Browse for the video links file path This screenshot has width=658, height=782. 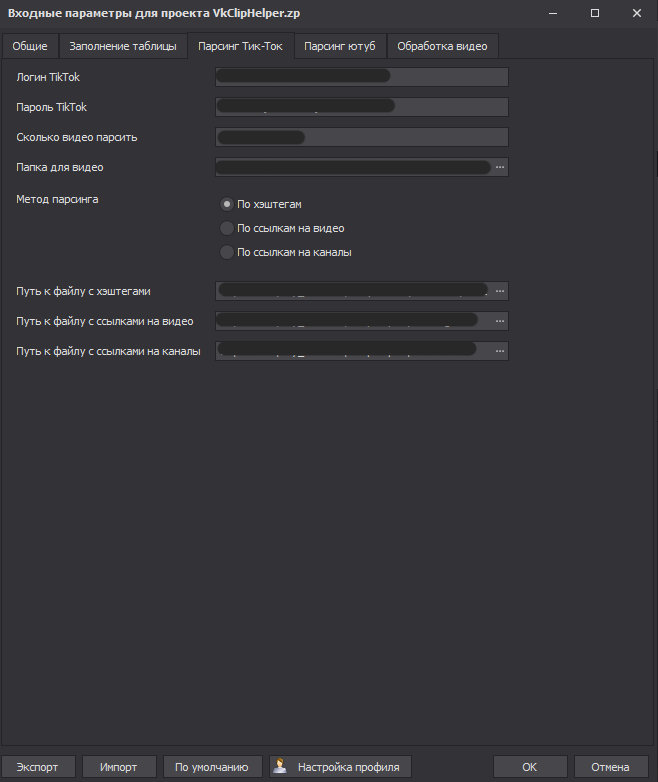pyautogui.click(x=500, y=321)
